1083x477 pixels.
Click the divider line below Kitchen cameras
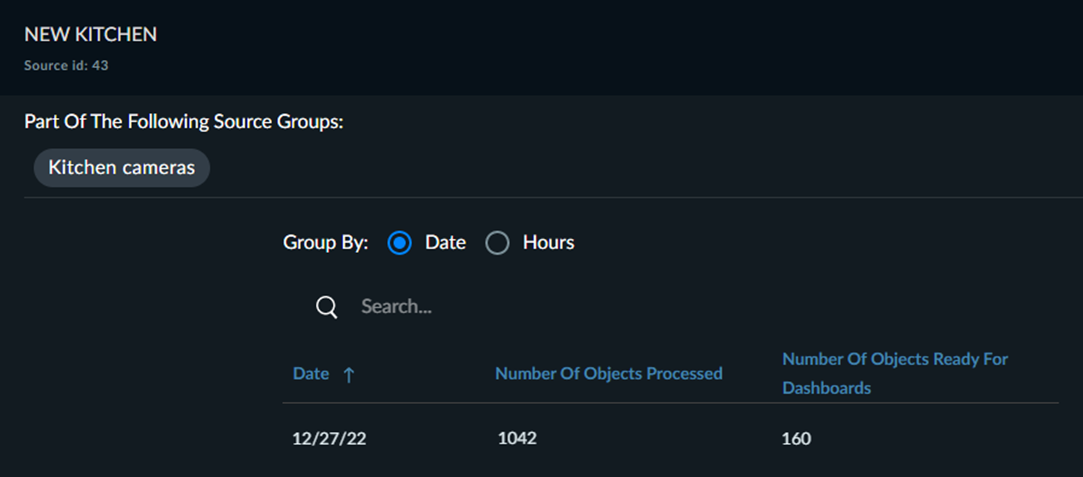[553, 197]
